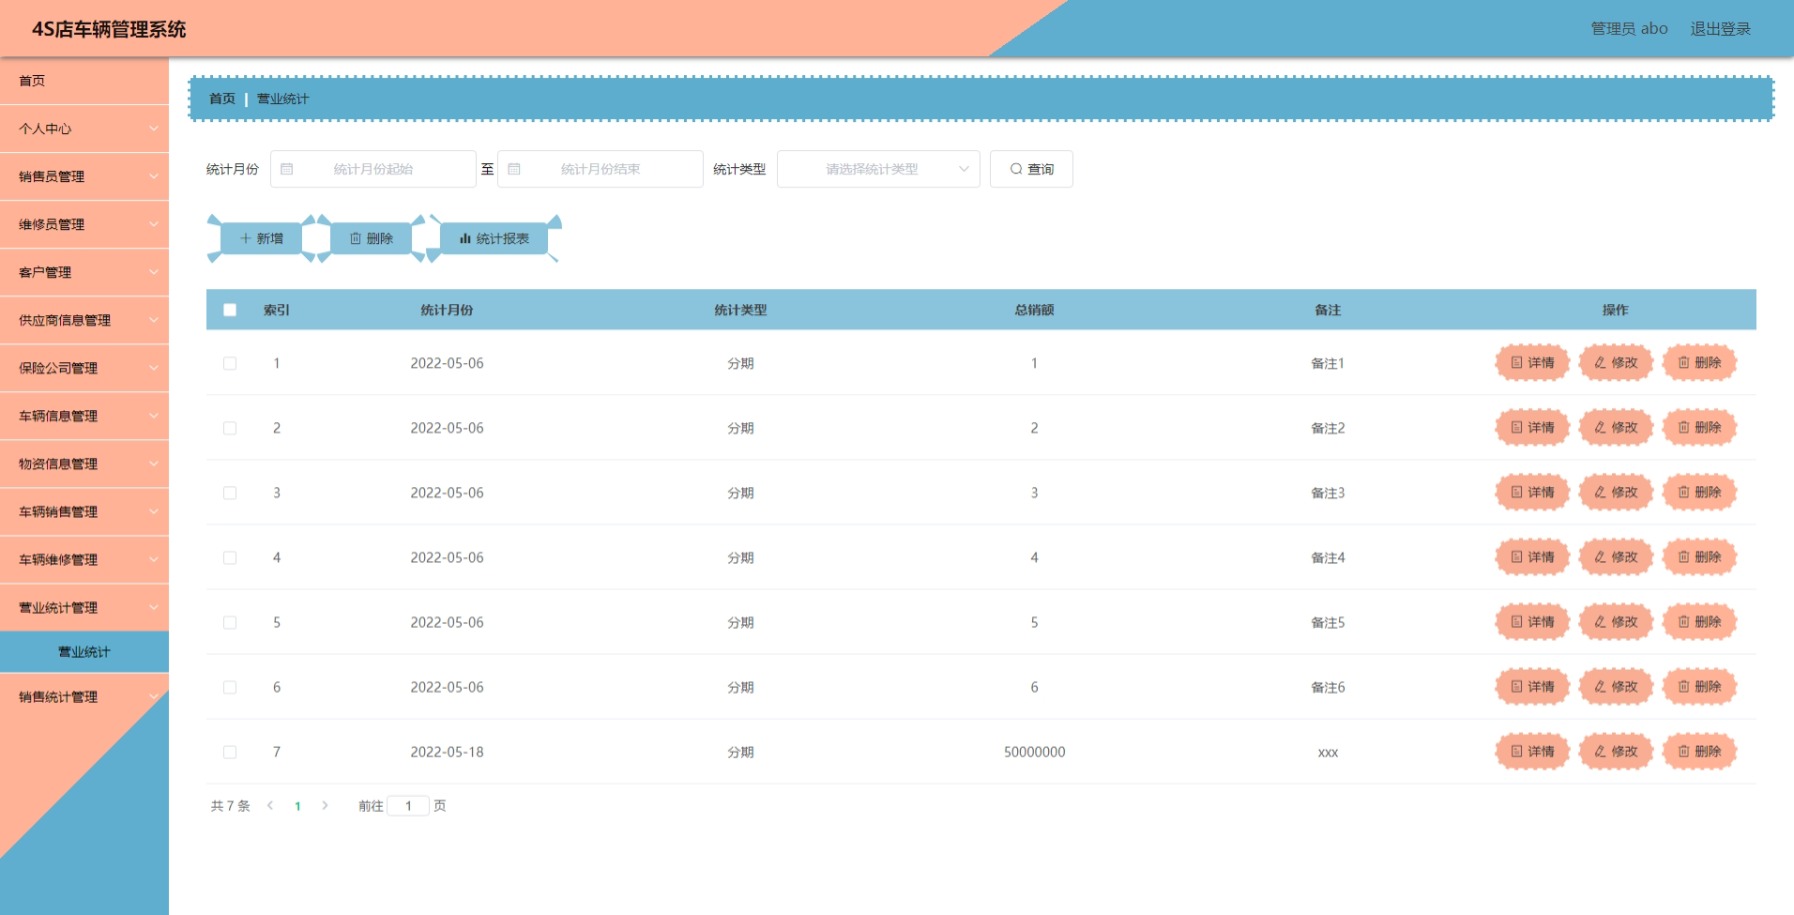The height and width of the screenshot is (915, 1794).
Task: Check the checkbox for row index 3
Action: coord(230,493)
